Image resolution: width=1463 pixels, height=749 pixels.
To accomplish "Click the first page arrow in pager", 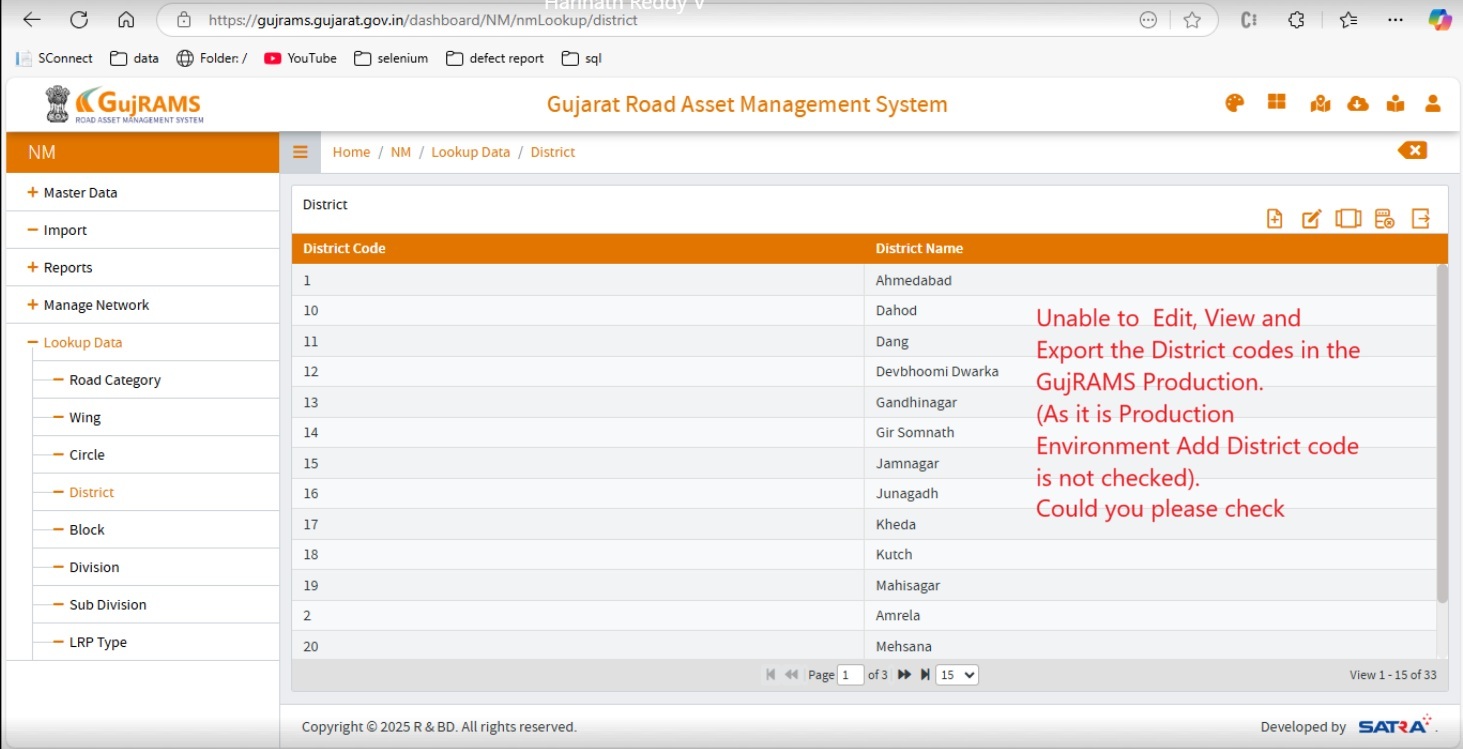I will [770, 675].
